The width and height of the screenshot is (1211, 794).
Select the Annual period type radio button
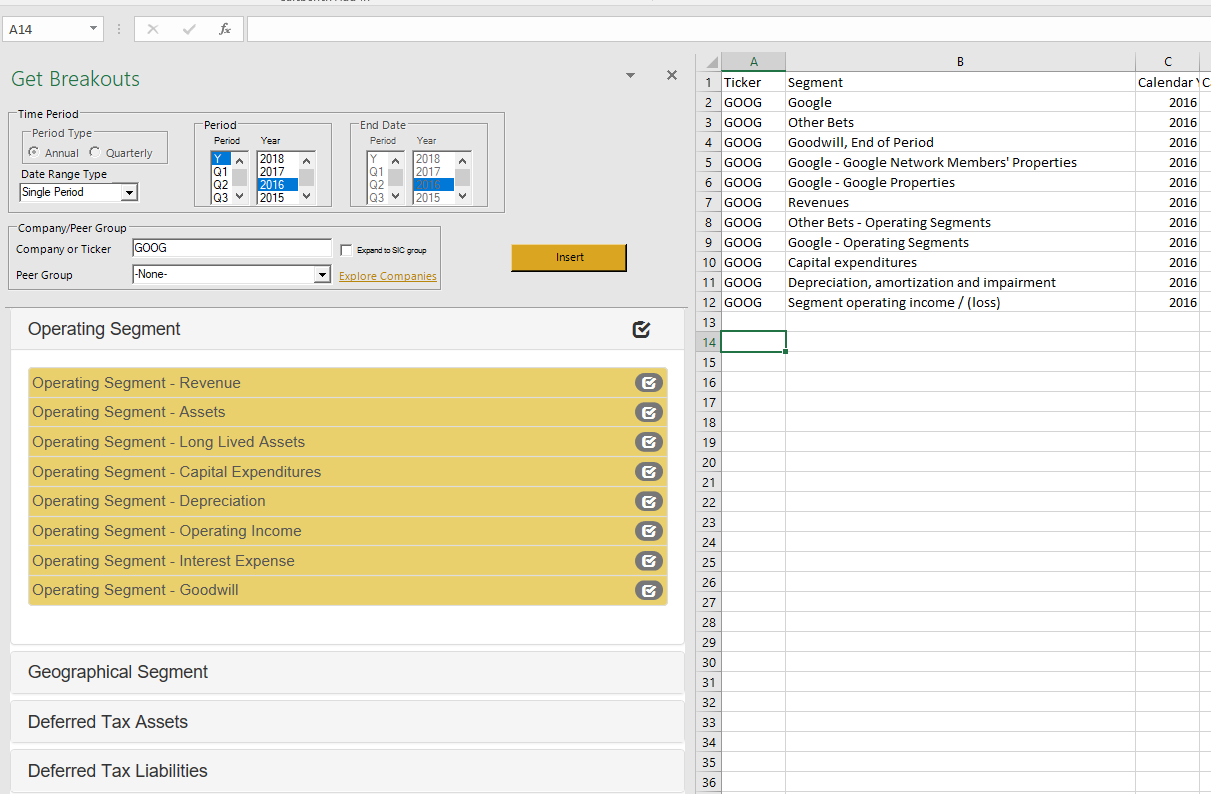(x=34, y=153)
